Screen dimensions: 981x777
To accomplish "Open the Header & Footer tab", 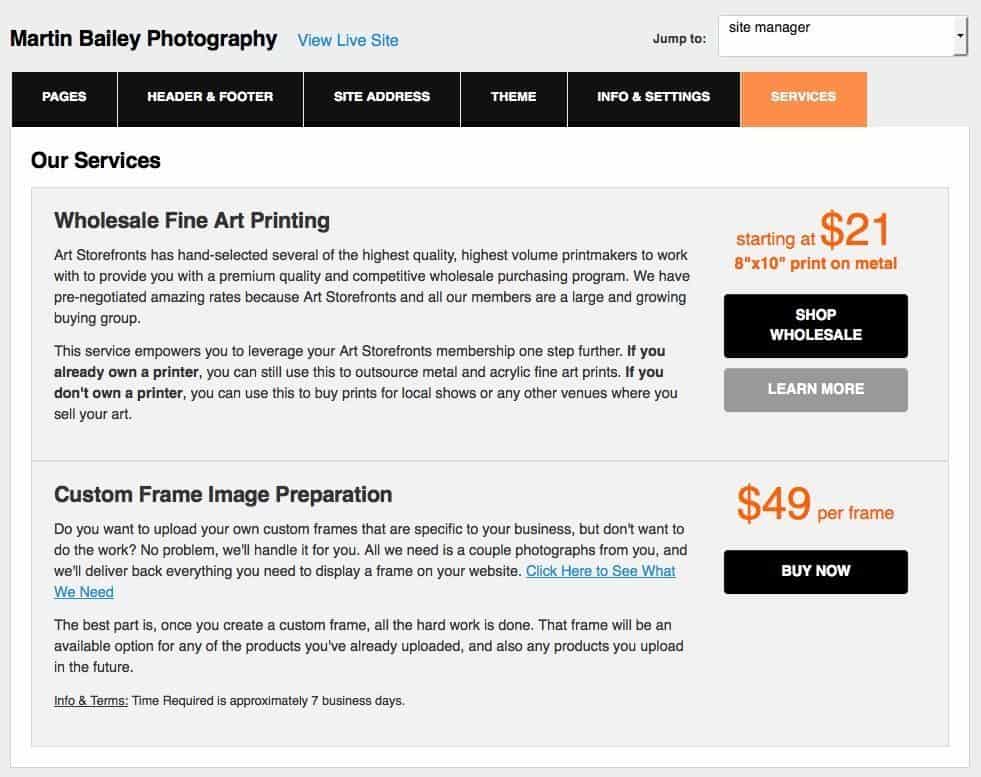I will (210, 97).
